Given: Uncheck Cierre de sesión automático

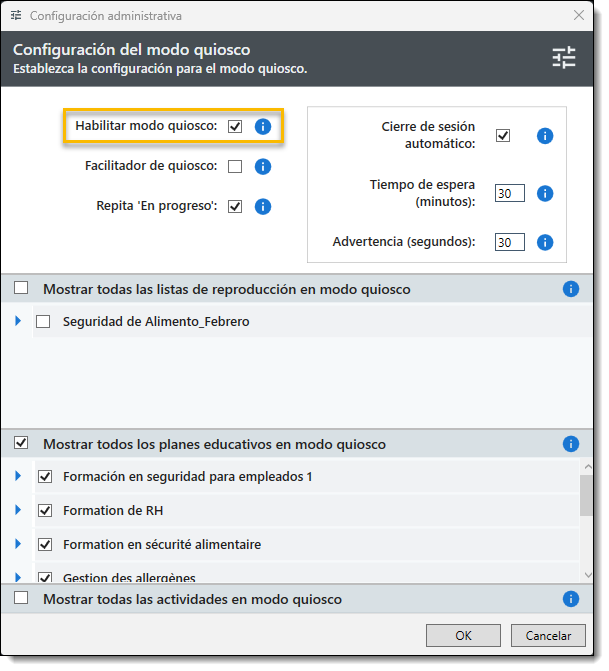Looking at the screenshot, I should click(x=503, y=136).
